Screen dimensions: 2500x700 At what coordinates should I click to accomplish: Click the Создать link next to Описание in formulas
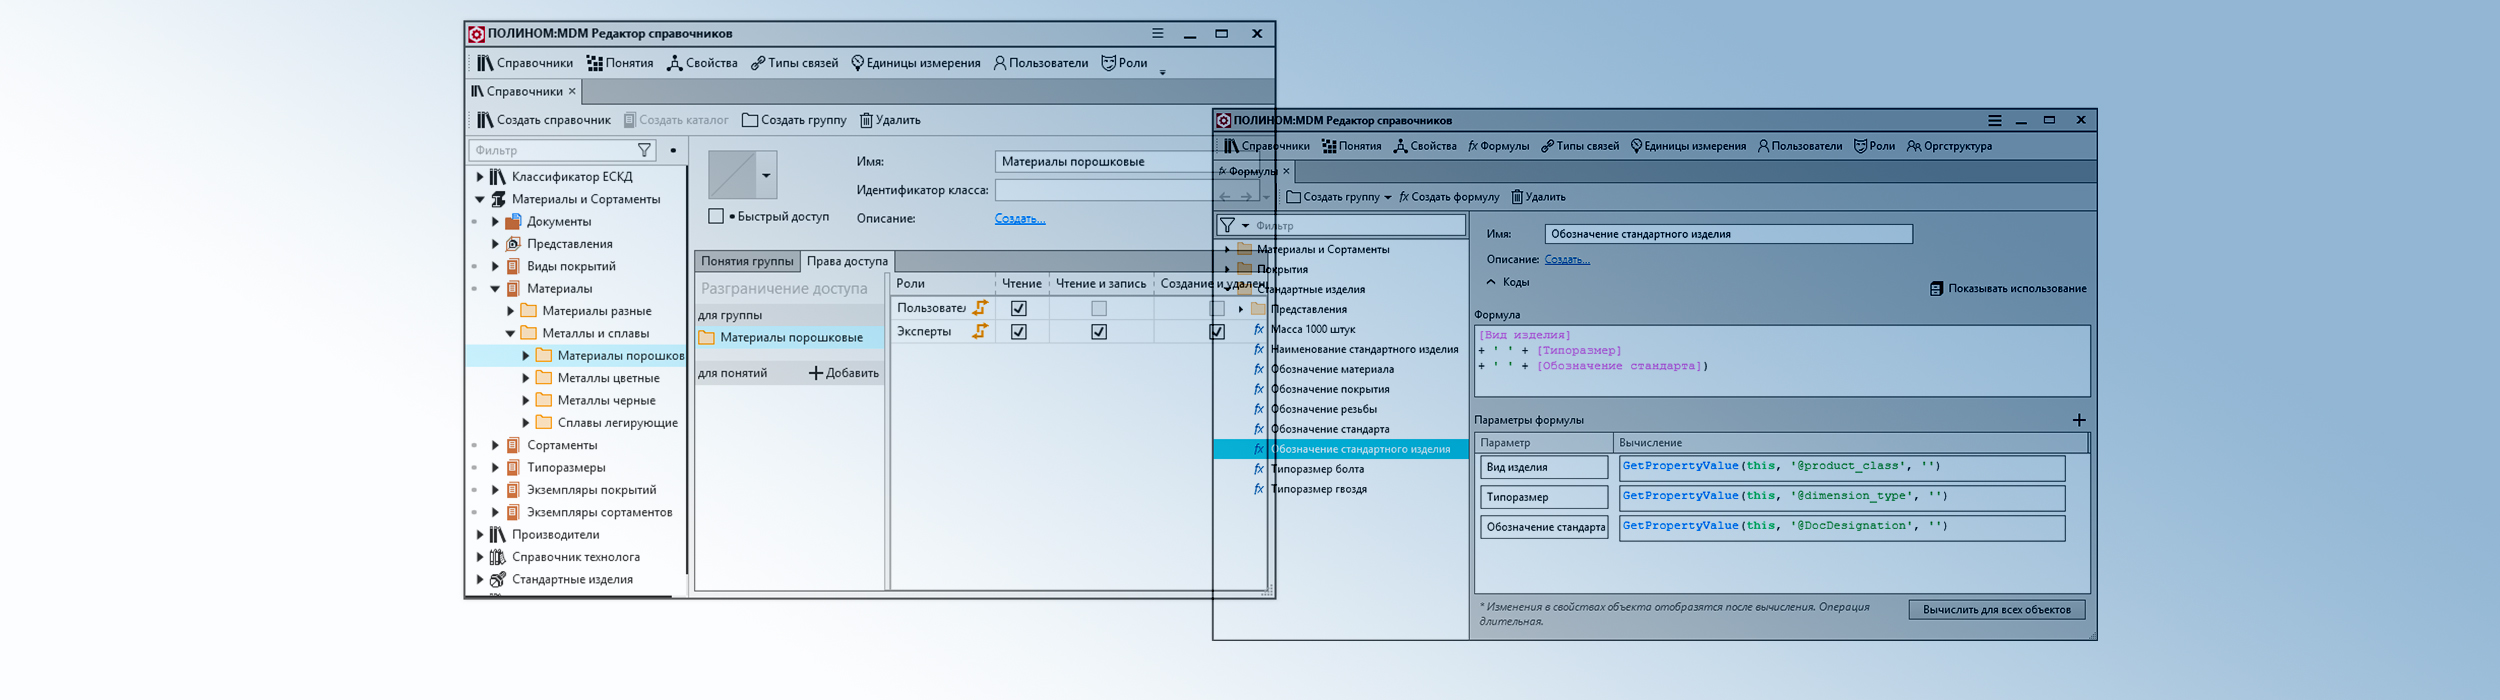click(1566, 259)
